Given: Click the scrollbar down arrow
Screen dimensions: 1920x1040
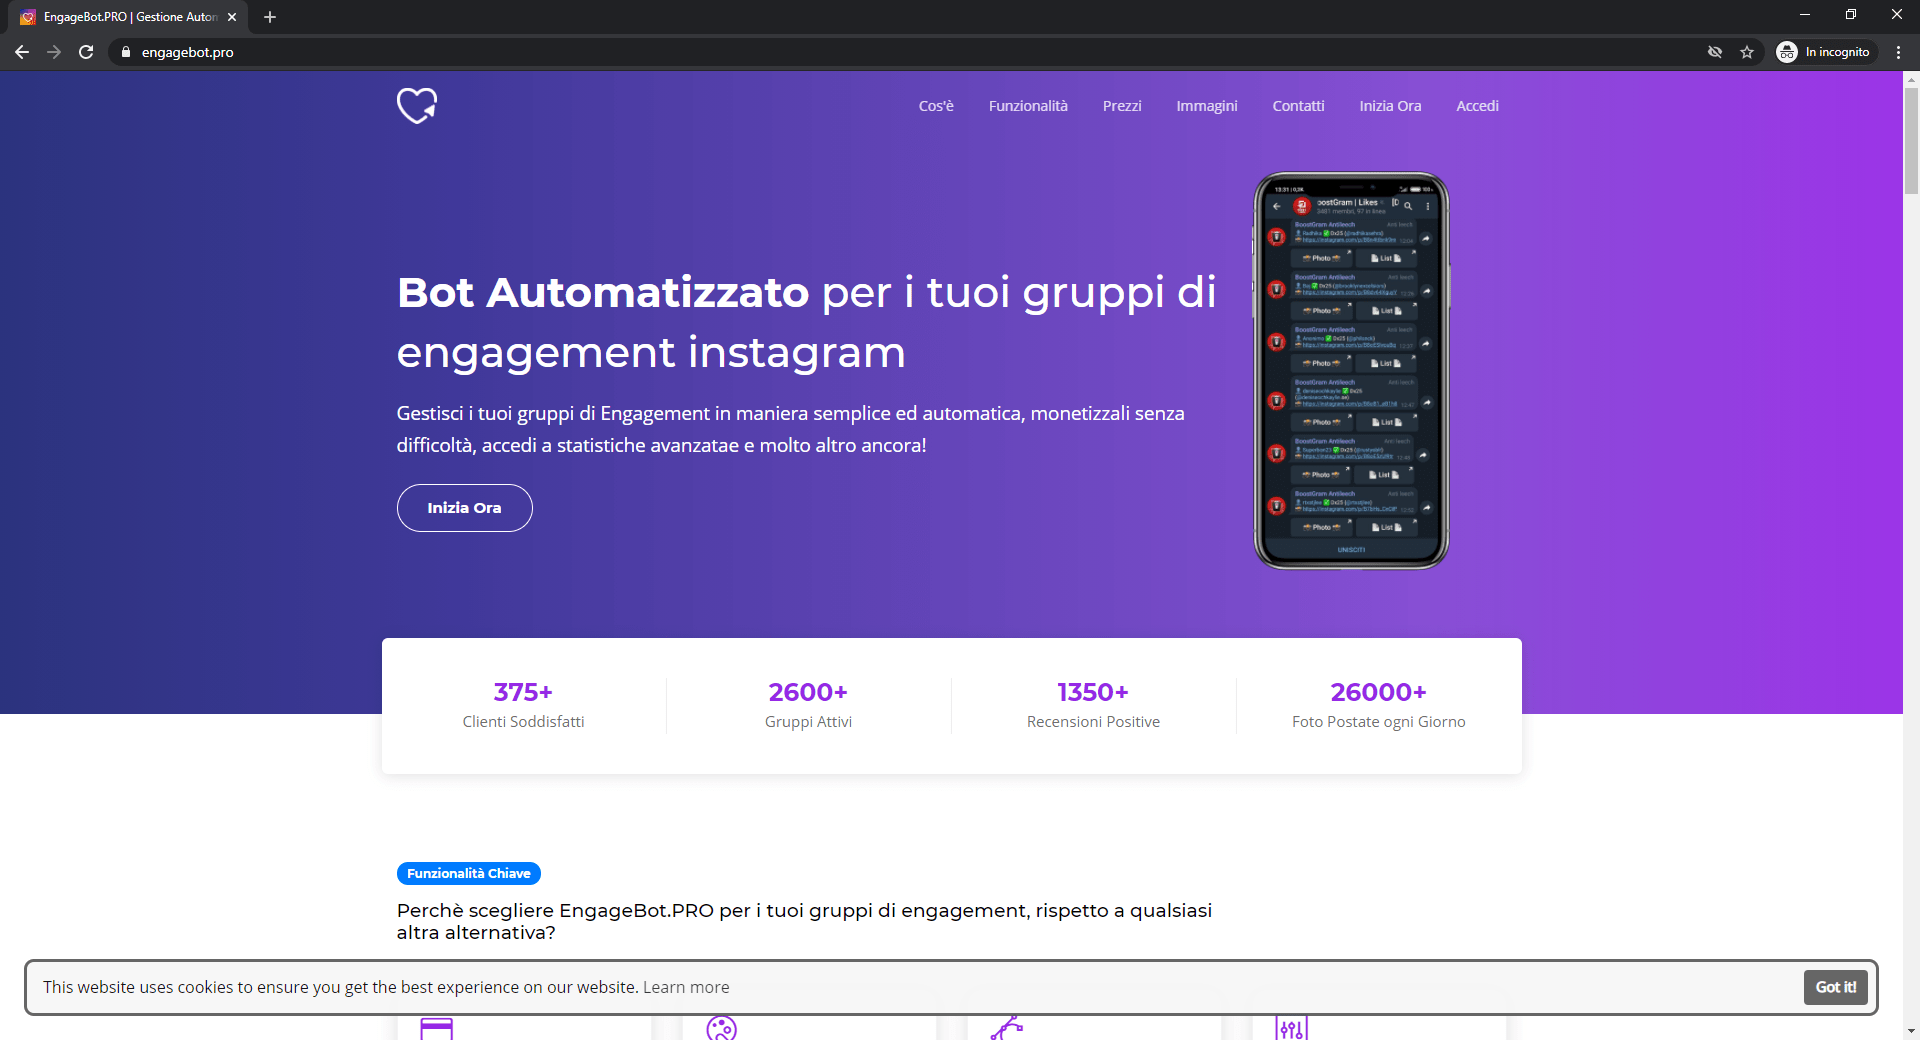Looking at the screenshot, I should (1911, 1031).
